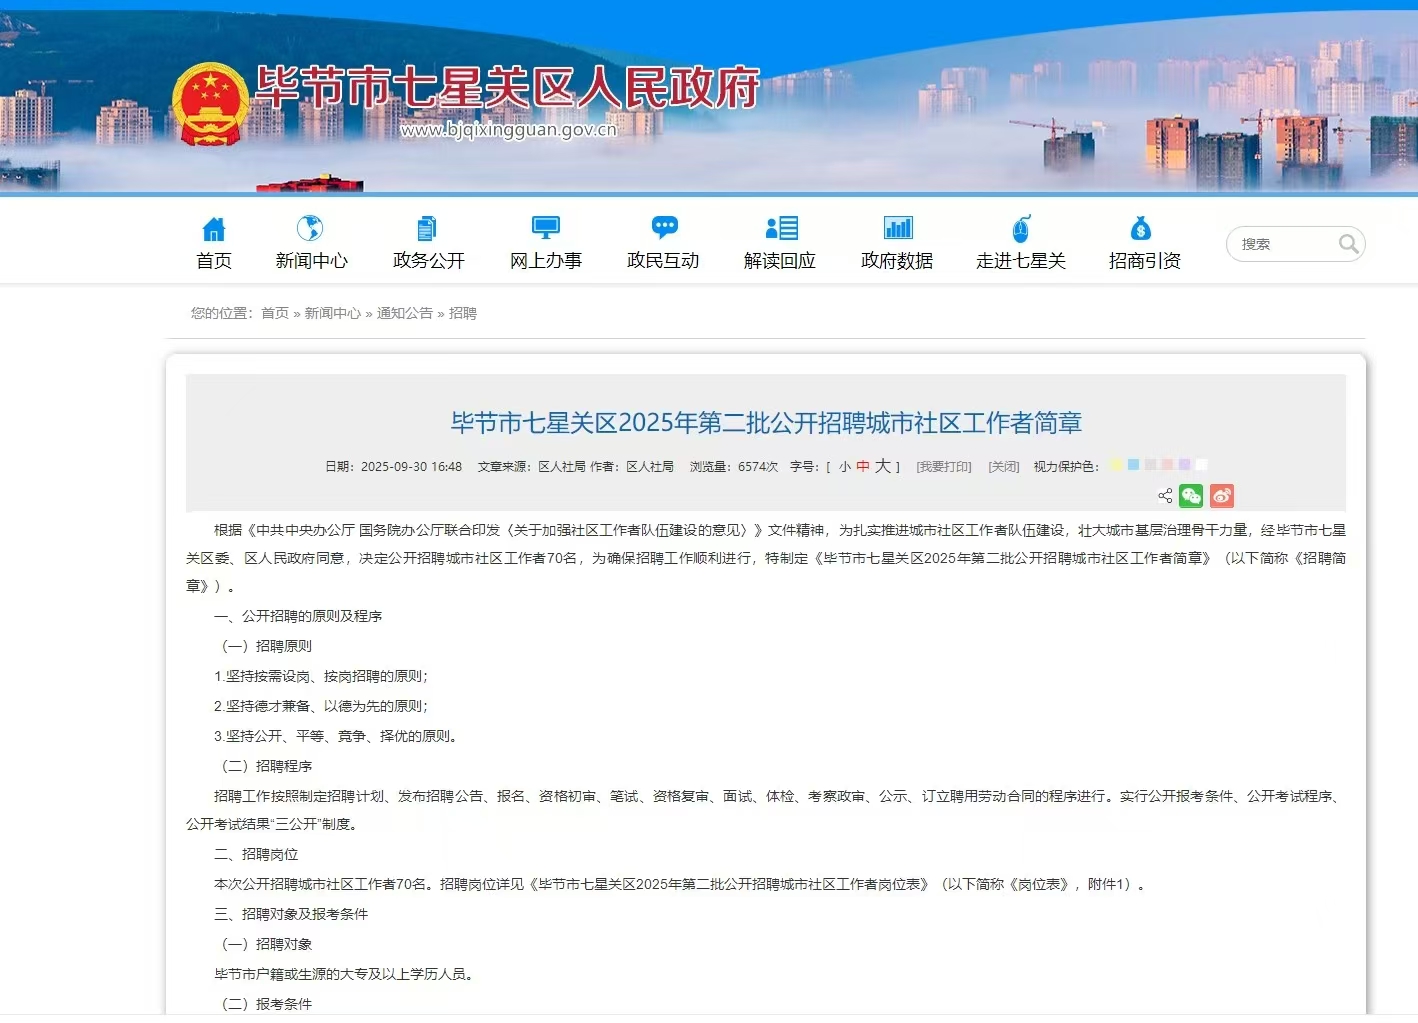
Task: Open the 走进七星关 navigation menu
Action: [1021, 260]
